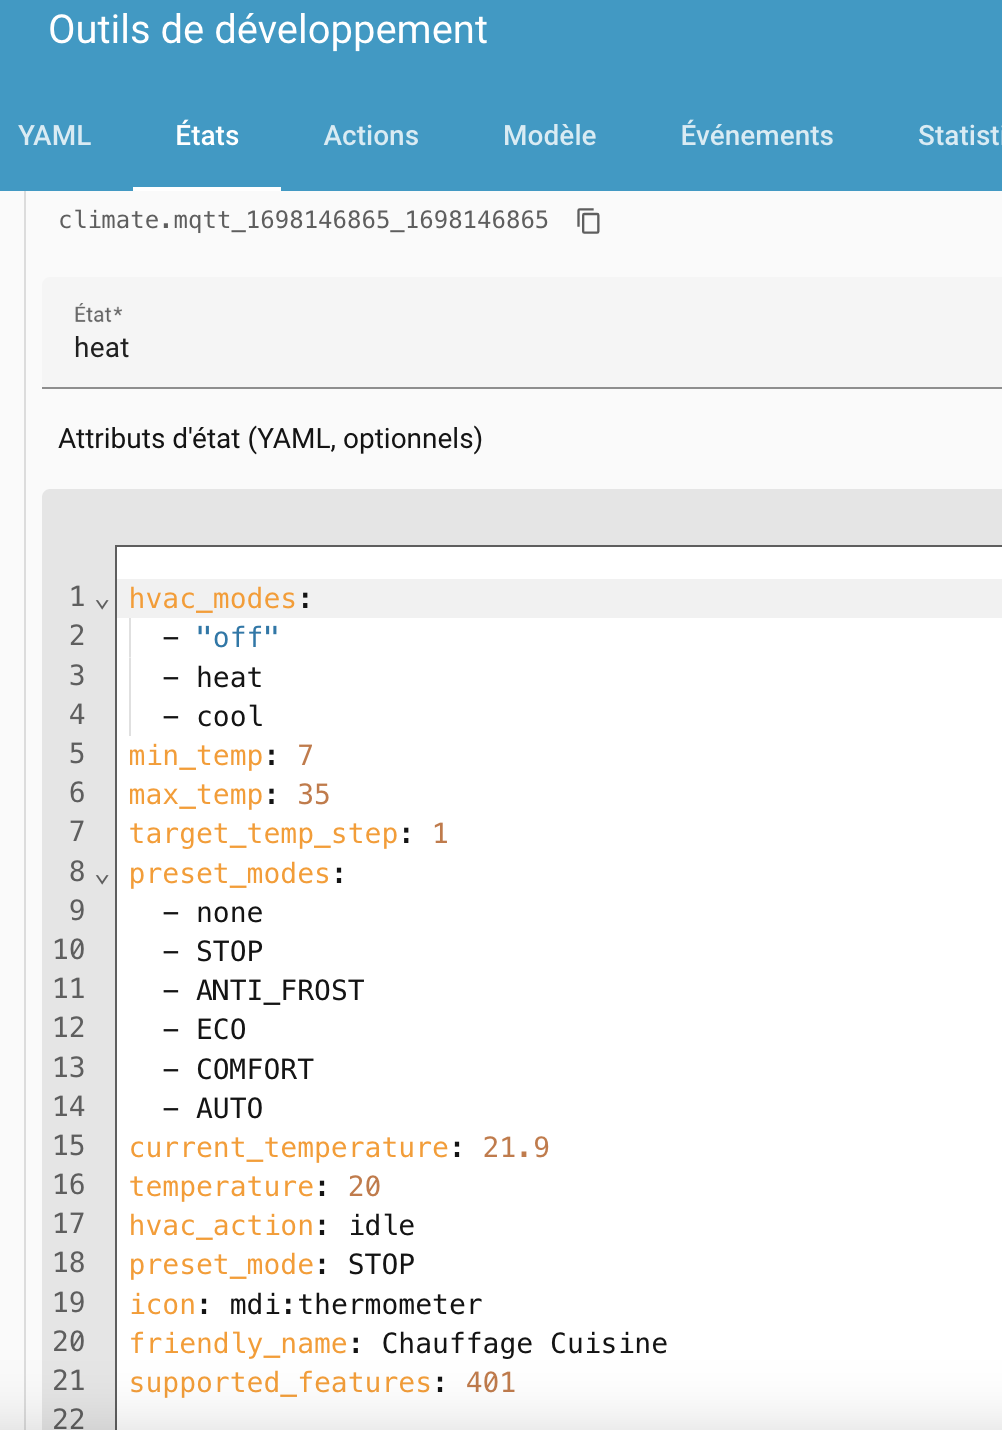Viewport: 1002px width, 1430px height.
Task: Copy the climate entity ID to clipboard
Action: coord(589,221)
